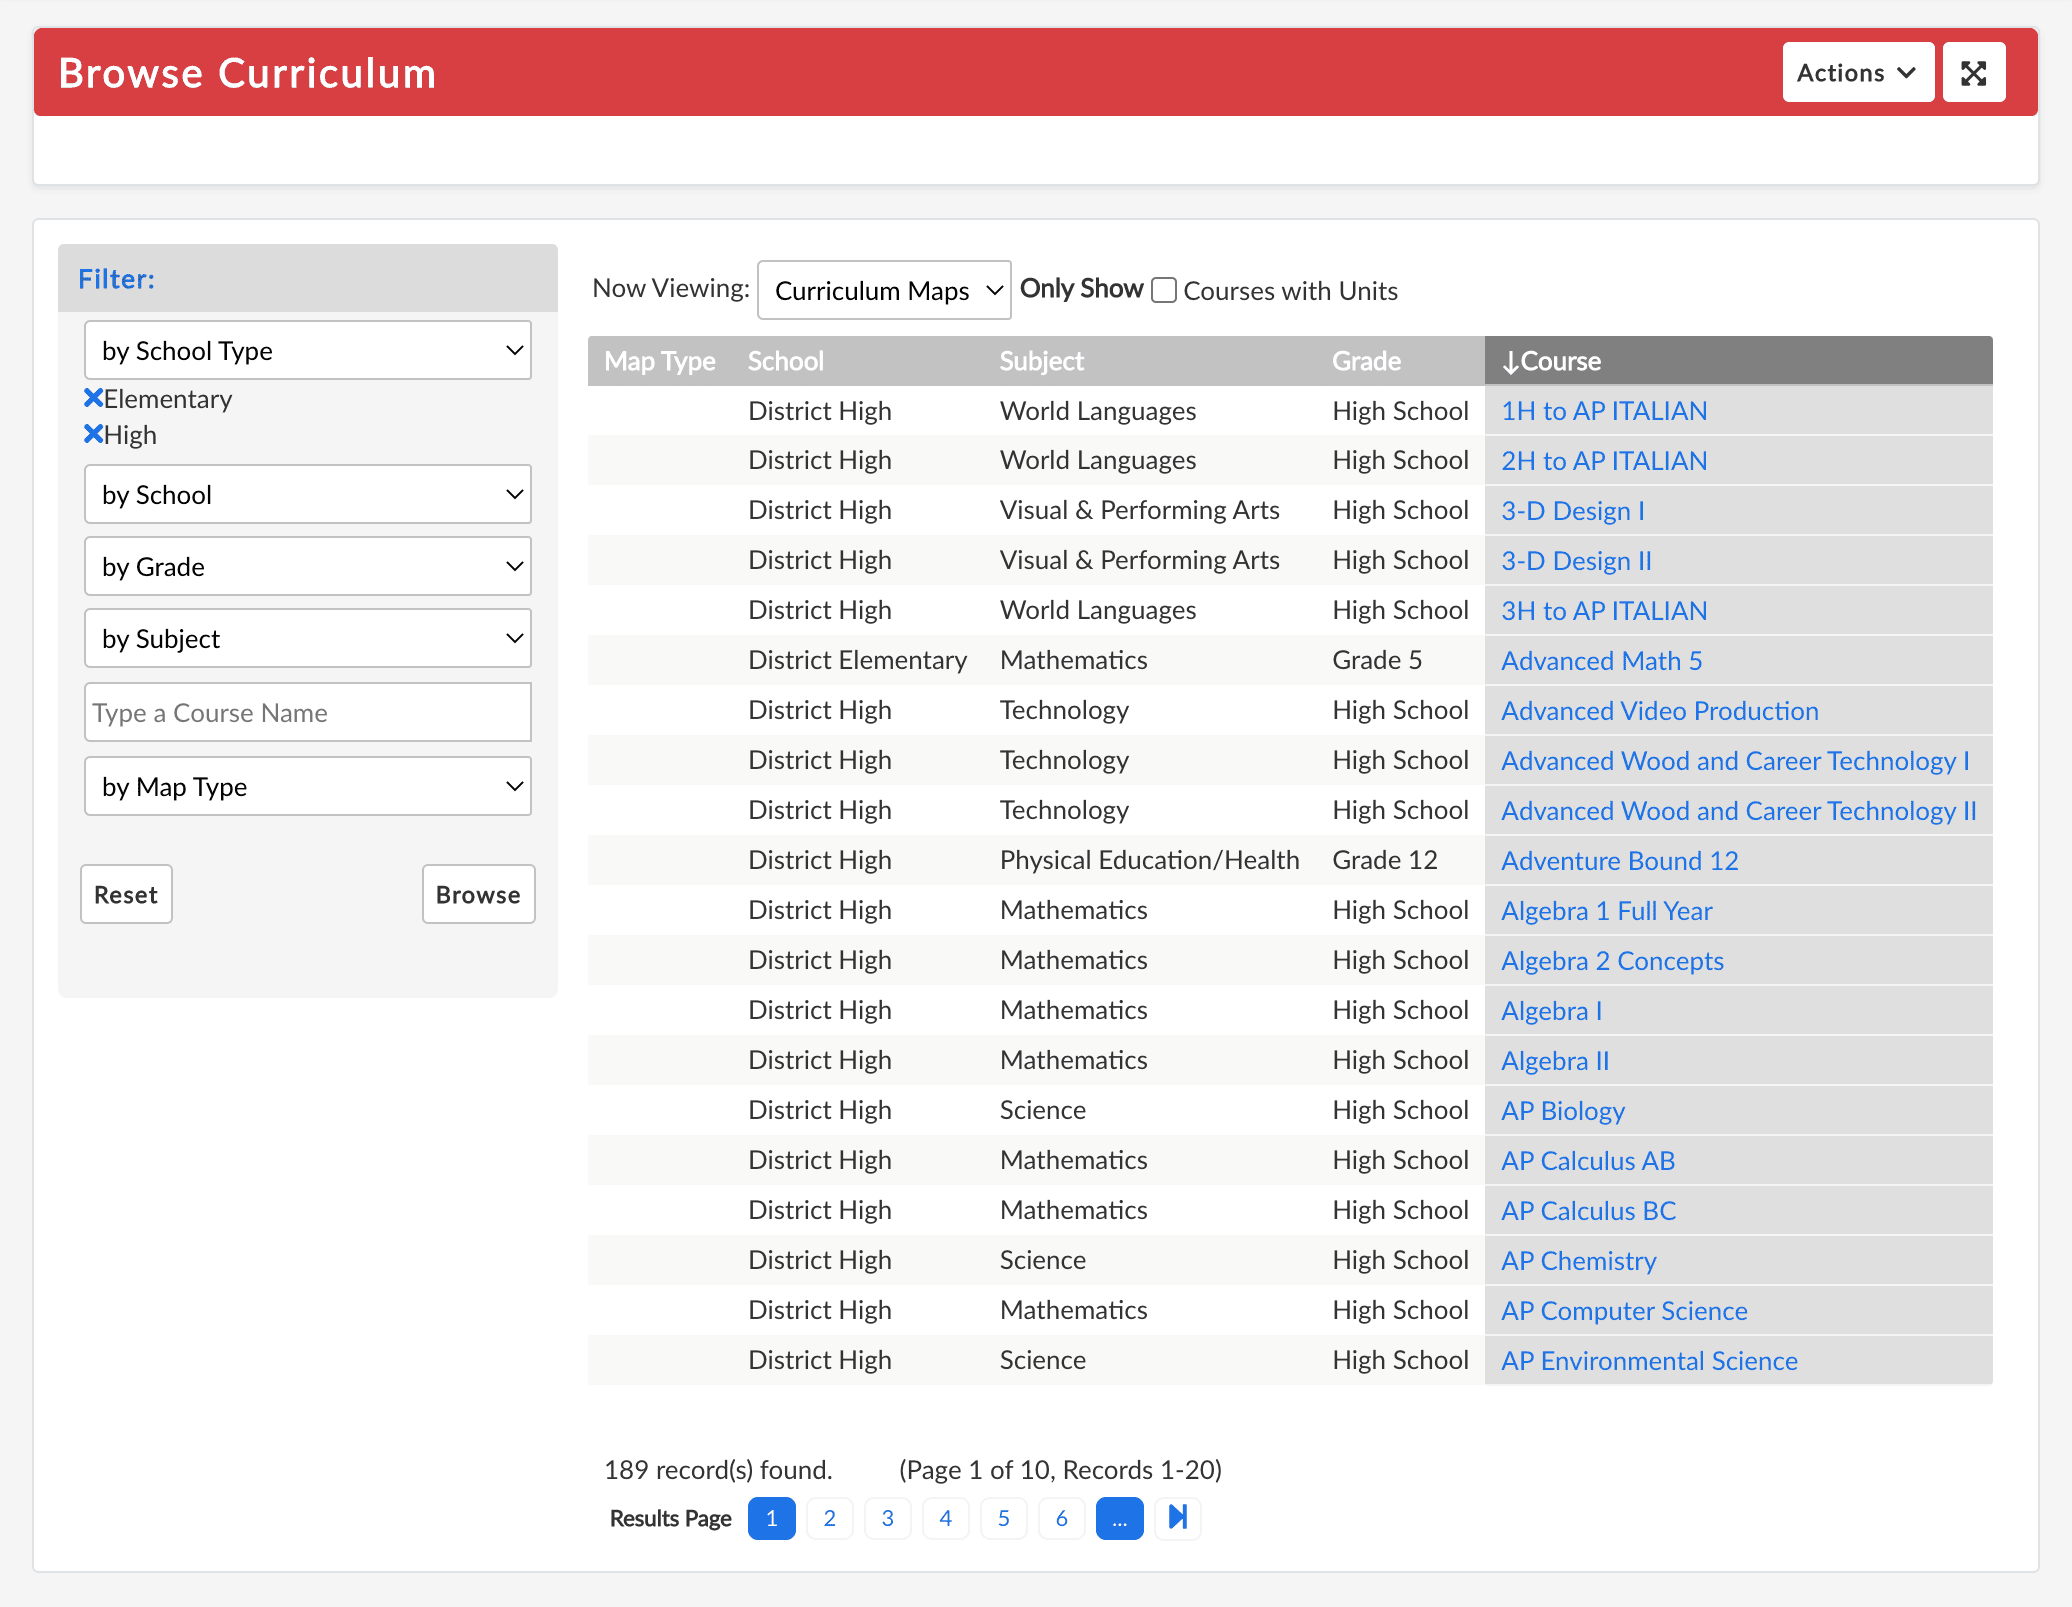Open the Now Viewing Curriculum Maps dropdown

884,290
